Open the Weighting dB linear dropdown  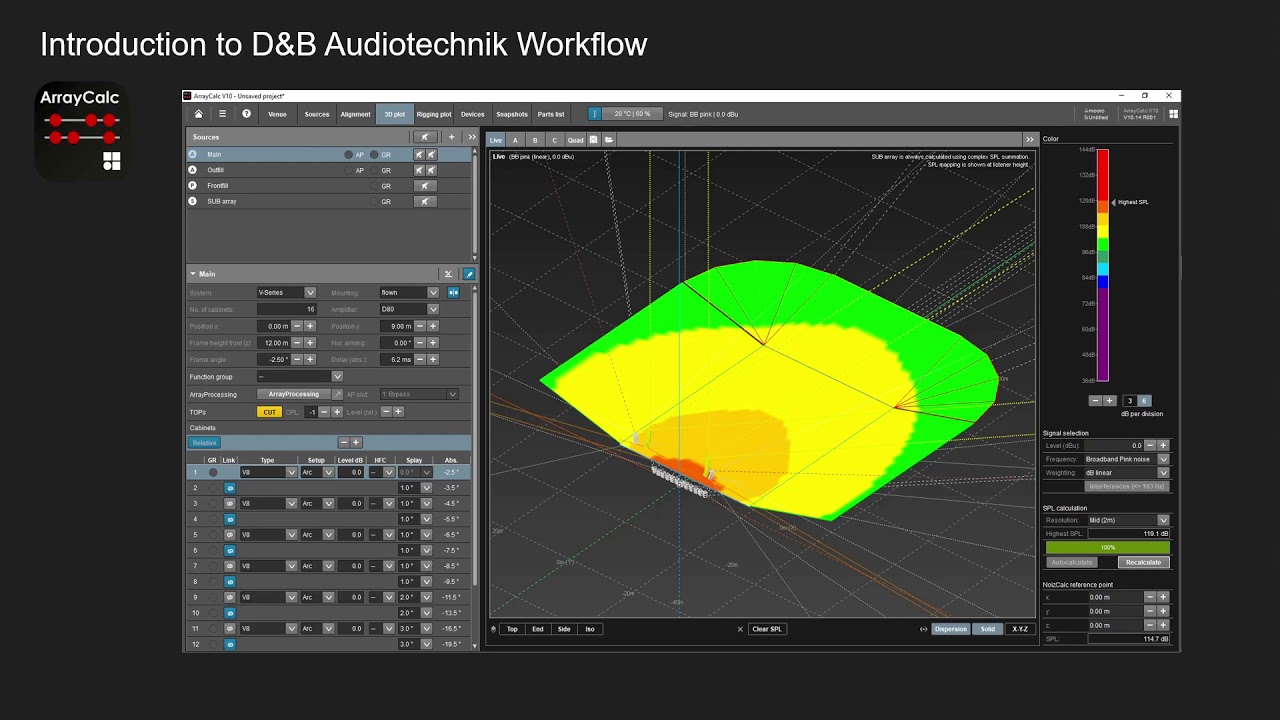1126,472
